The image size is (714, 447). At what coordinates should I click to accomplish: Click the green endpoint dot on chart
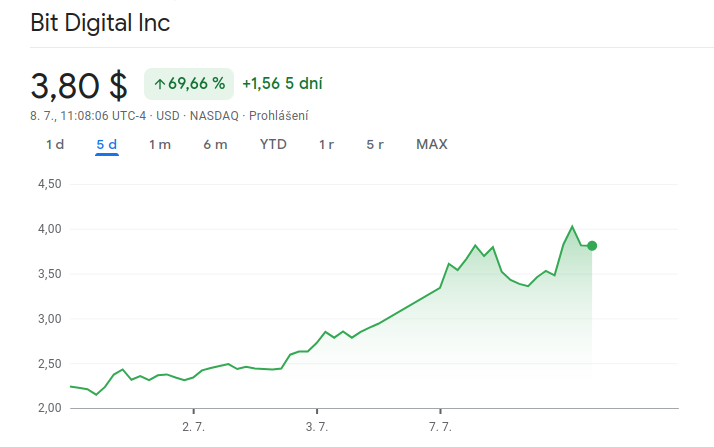point(592,246)
